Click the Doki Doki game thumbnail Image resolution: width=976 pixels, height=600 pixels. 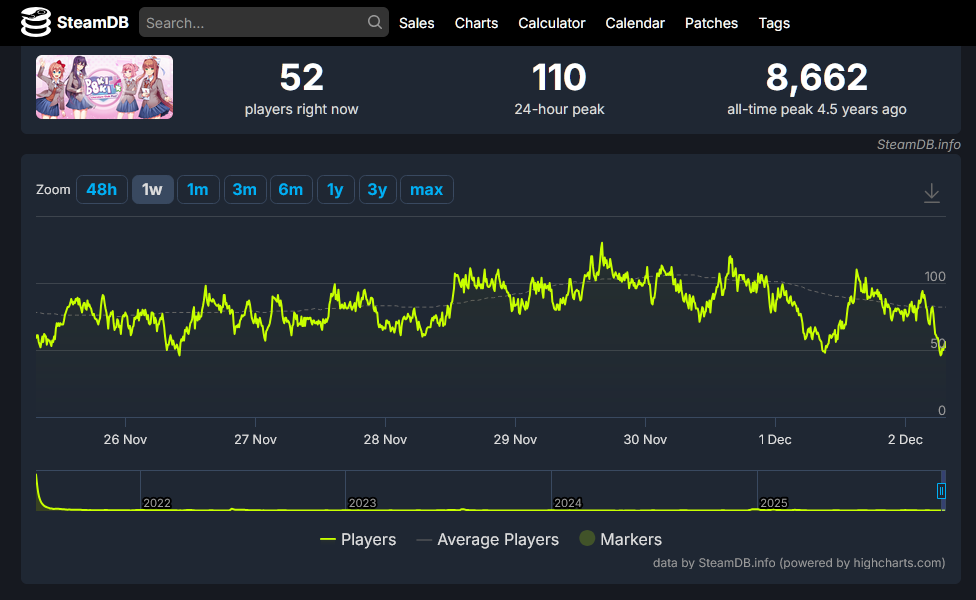[105, 87]
